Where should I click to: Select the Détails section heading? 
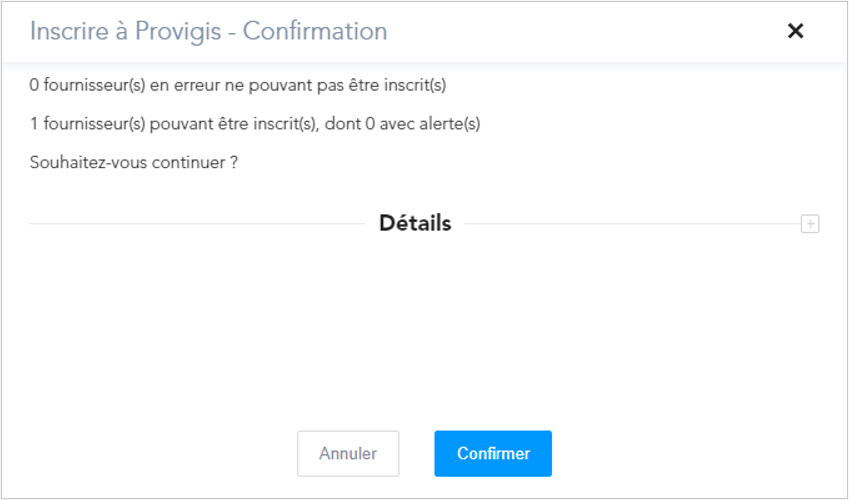(x=415, y=223)
